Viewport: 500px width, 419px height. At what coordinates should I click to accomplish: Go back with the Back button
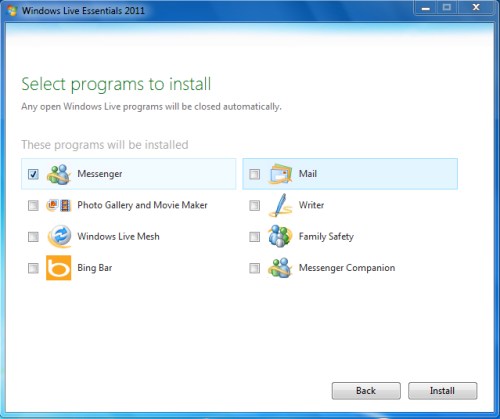click(x=366, y=391)
